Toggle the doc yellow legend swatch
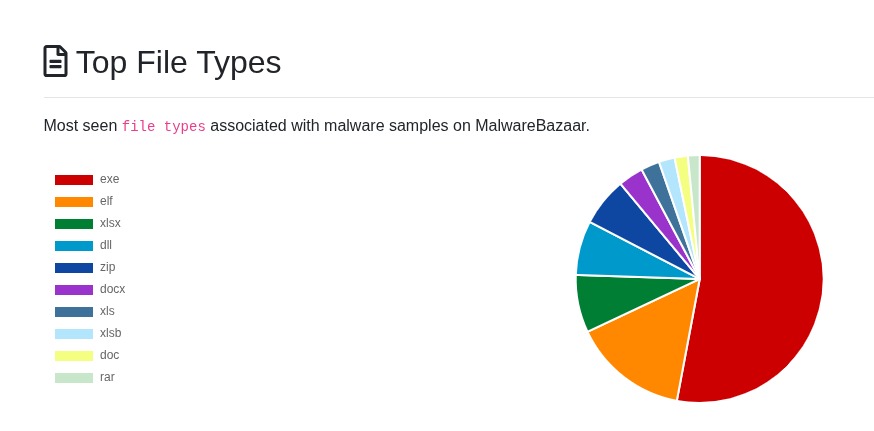The width and height of the screenshot is (874, 431). [74, 356]
